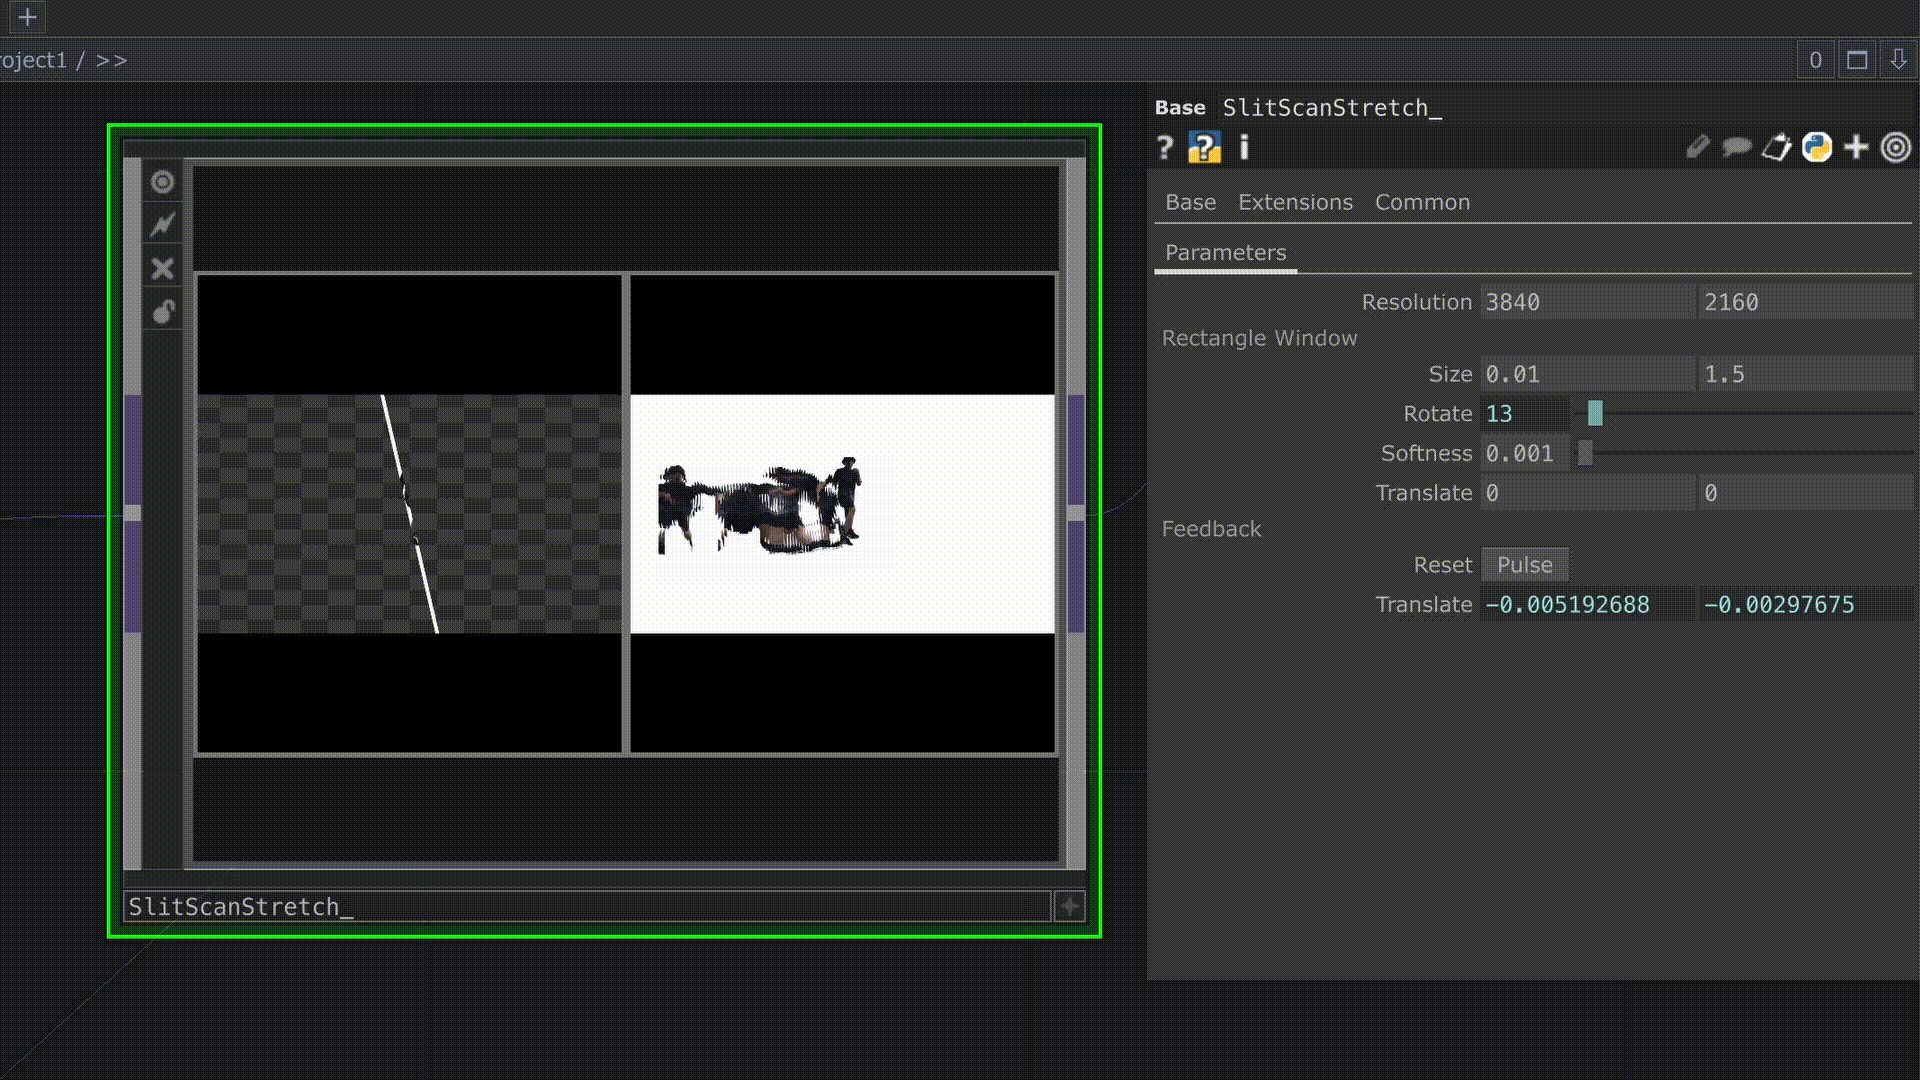This screenshot has width=1920, height=1080.
Task: Select the pencil edit icon near the Python logo
Action: (1697, 147)
